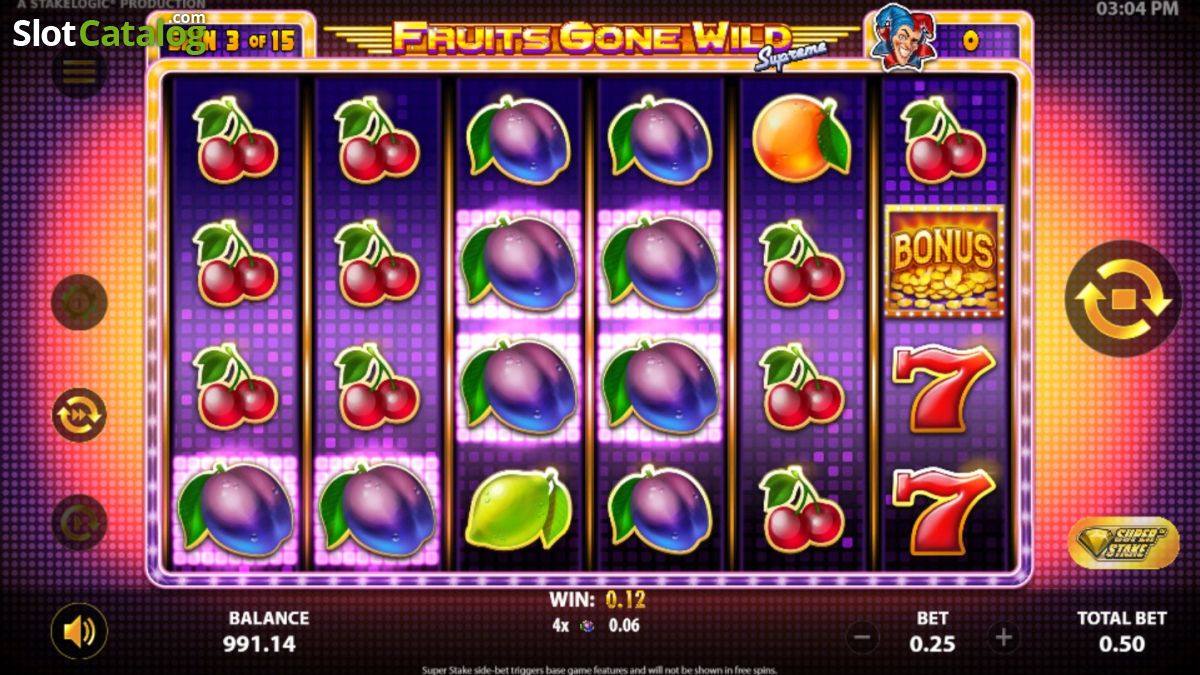Click the green lemon symbol
The height and width of the screenshot is (675, 1200).
pos(518,507)
